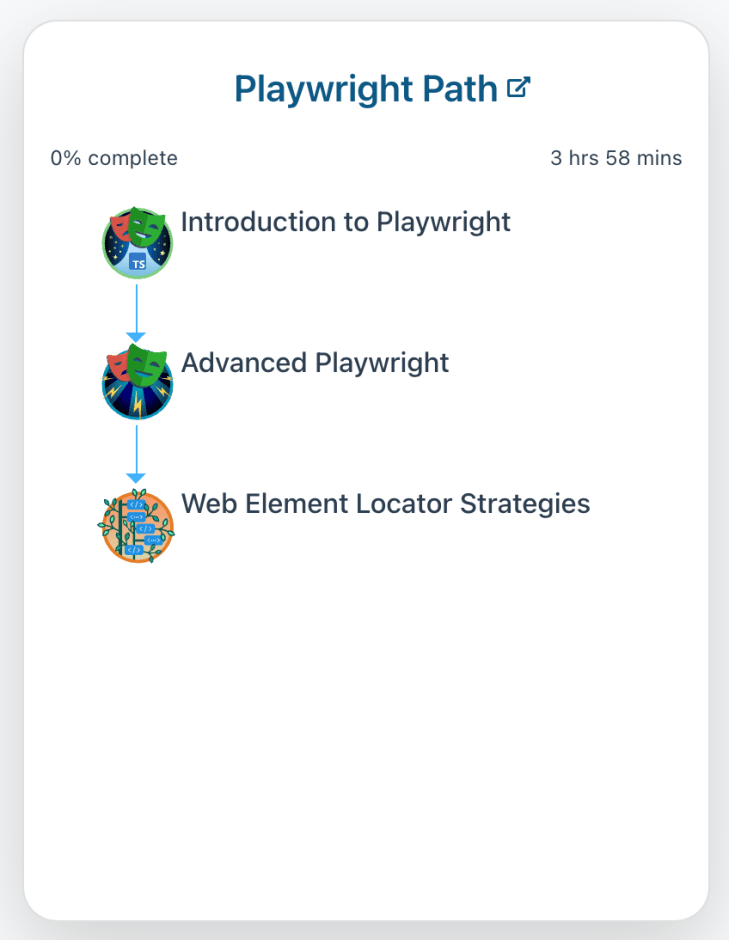The width and height of the screenshot is (729, 940).
Task: Click the empty white area of the card
Action: 365,740
